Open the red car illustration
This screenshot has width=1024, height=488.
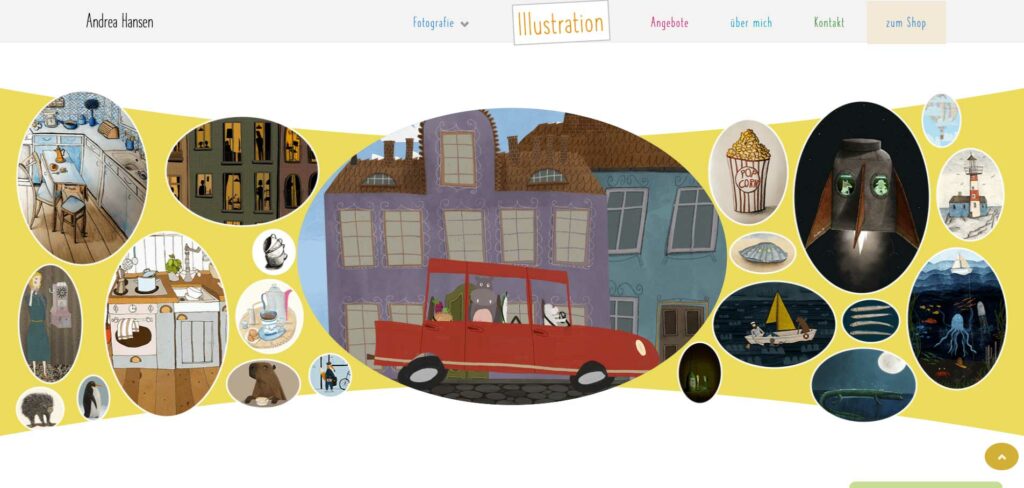(x=512, y=256)
